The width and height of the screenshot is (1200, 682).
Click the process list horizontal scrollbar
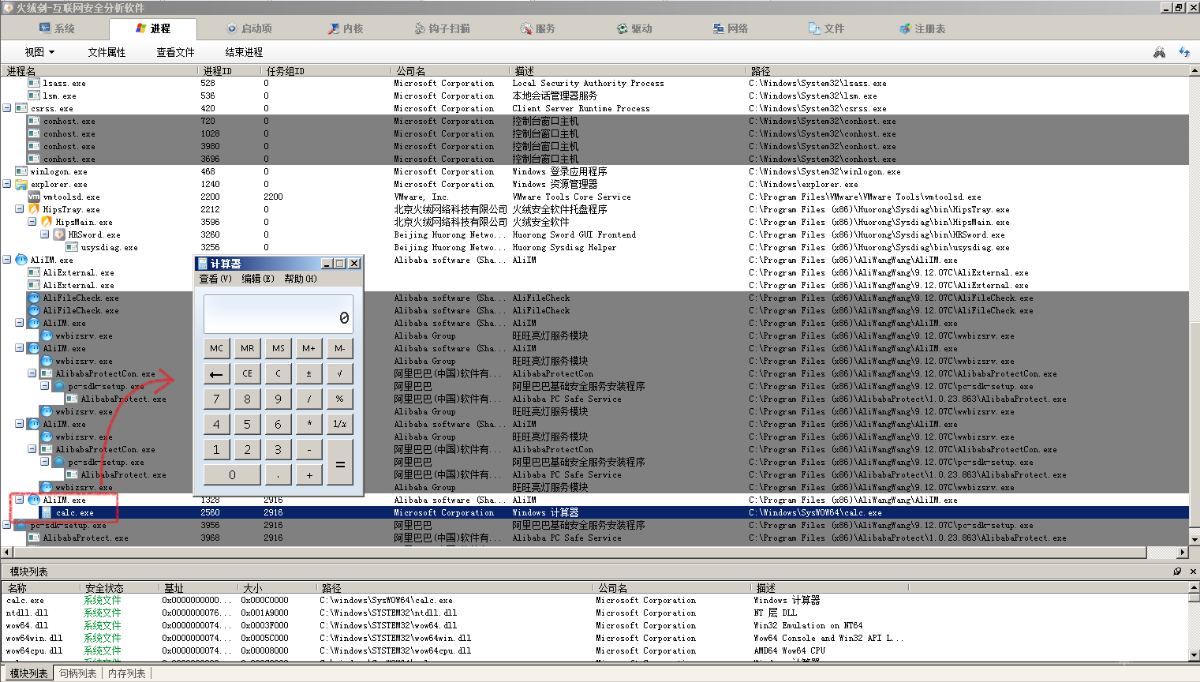[x=595, y=552]
